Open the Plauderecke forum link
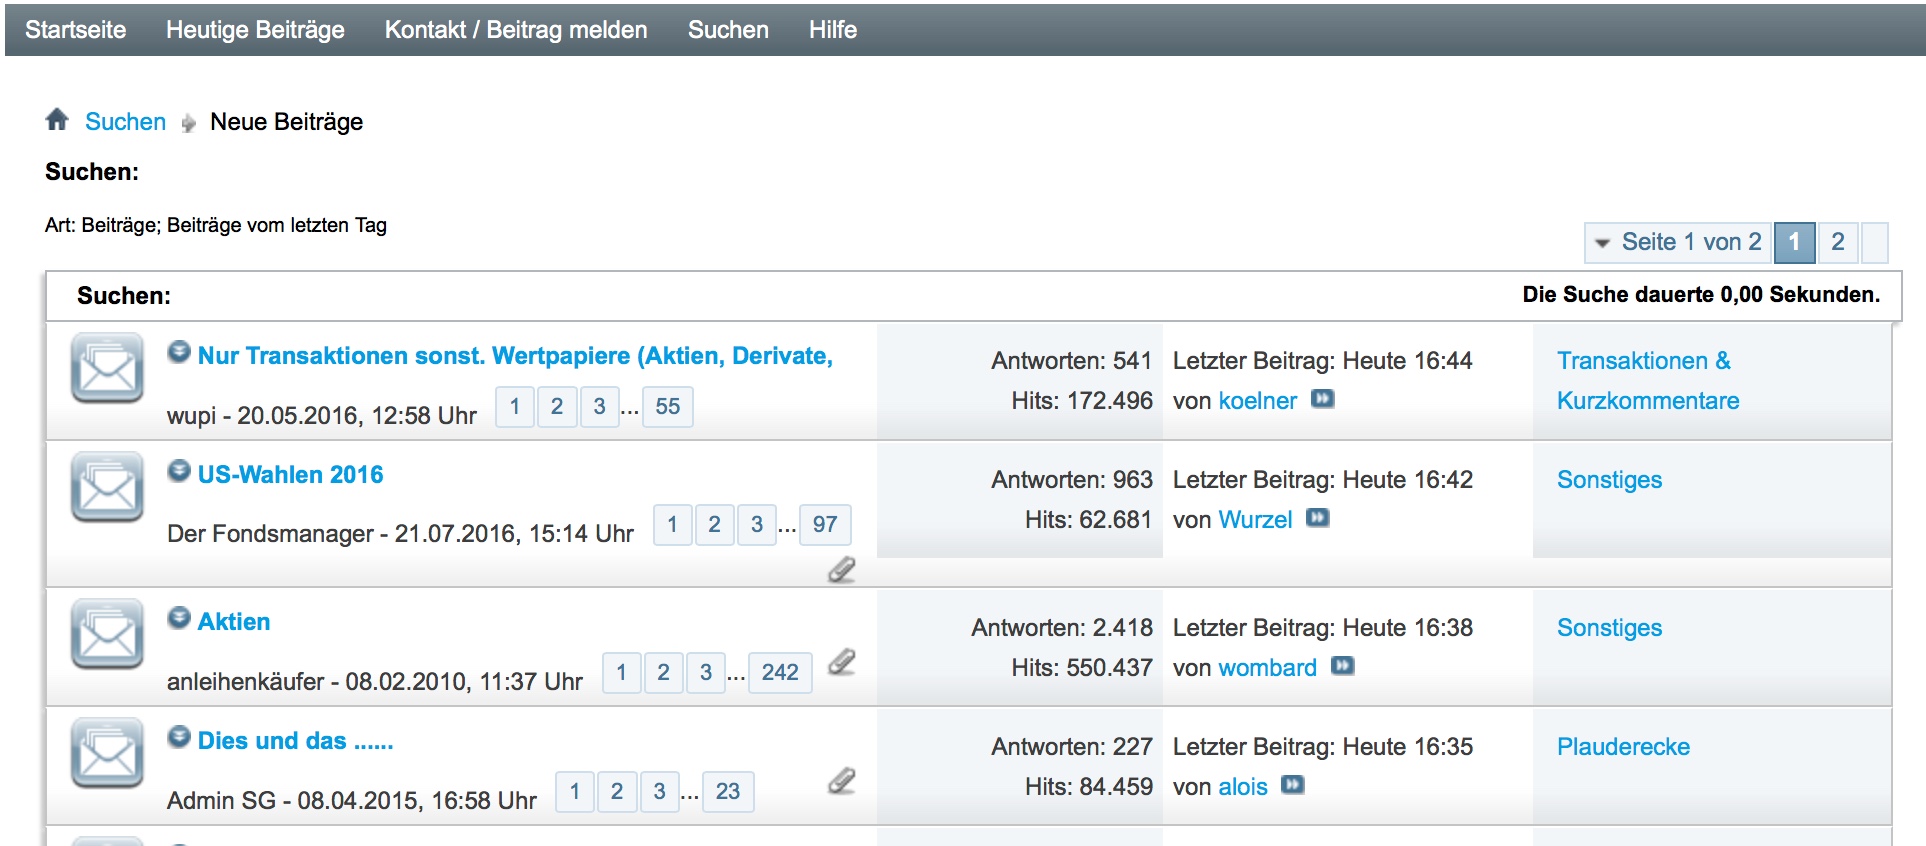Screen dimensions: 1926x846 1623,747
